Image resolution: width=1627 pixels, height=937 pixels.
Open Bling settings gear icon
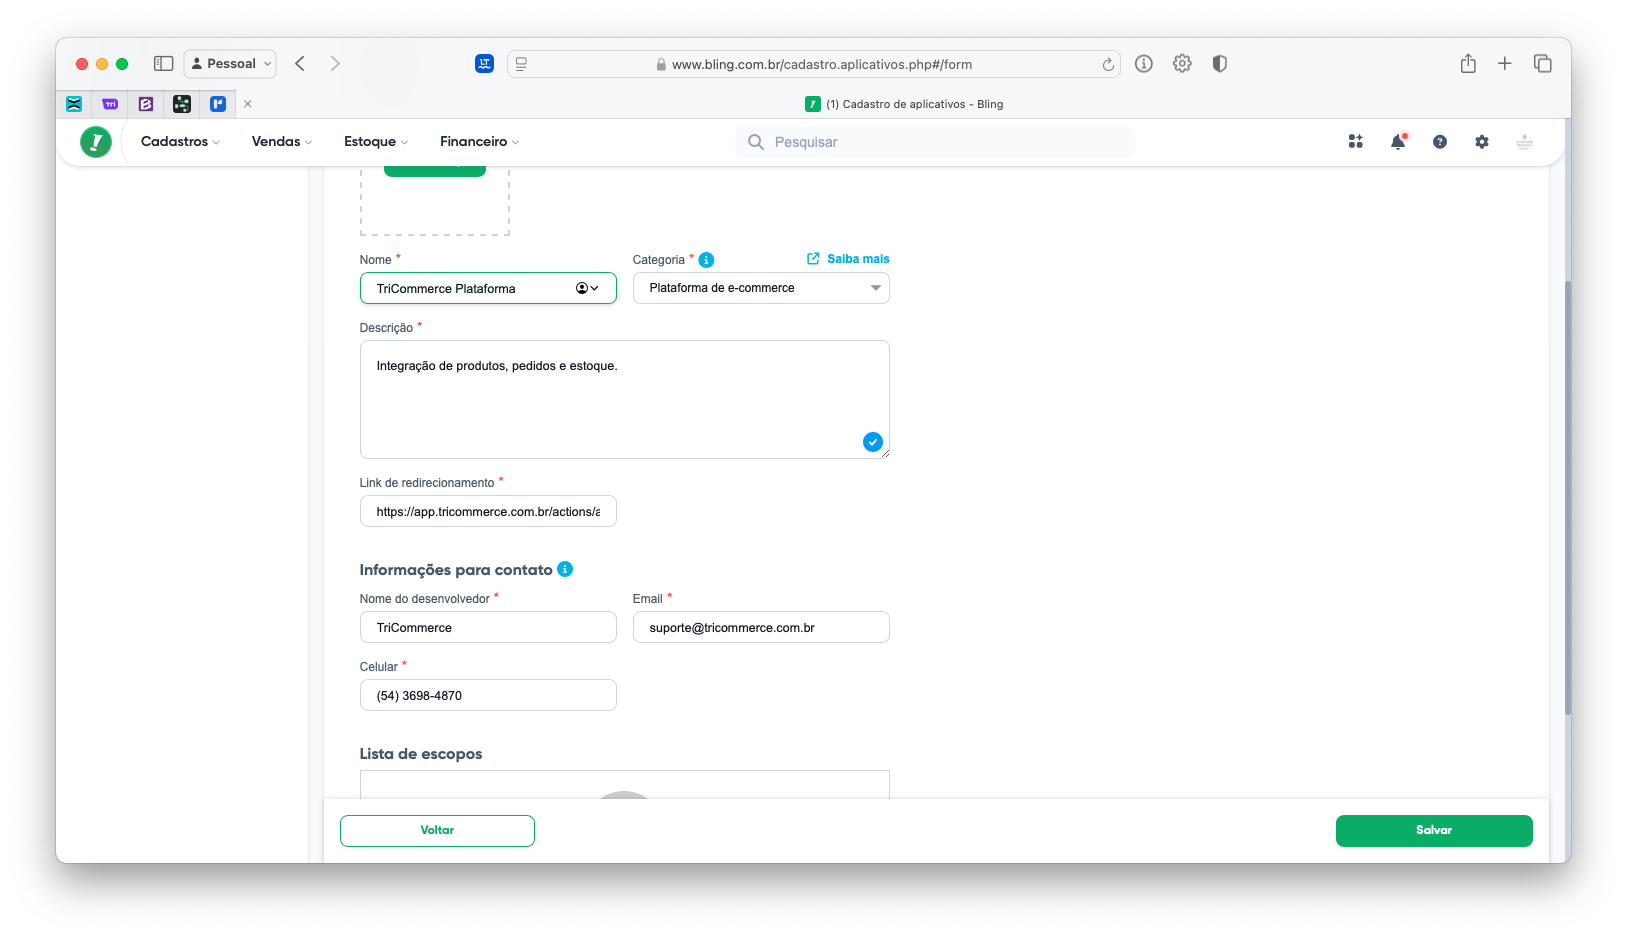click(x=1482, y=142)
